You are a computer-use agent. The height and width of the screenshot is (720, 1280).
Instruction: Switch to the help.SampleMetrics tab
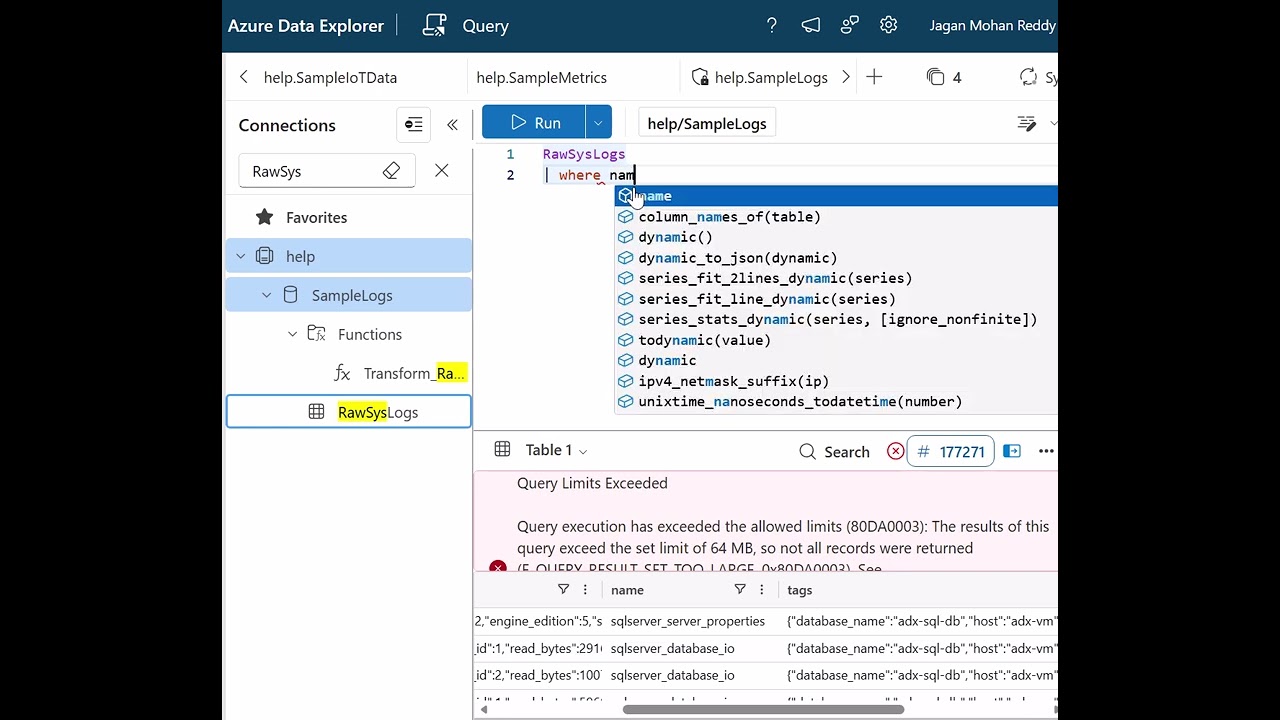(x=541, y=77)
